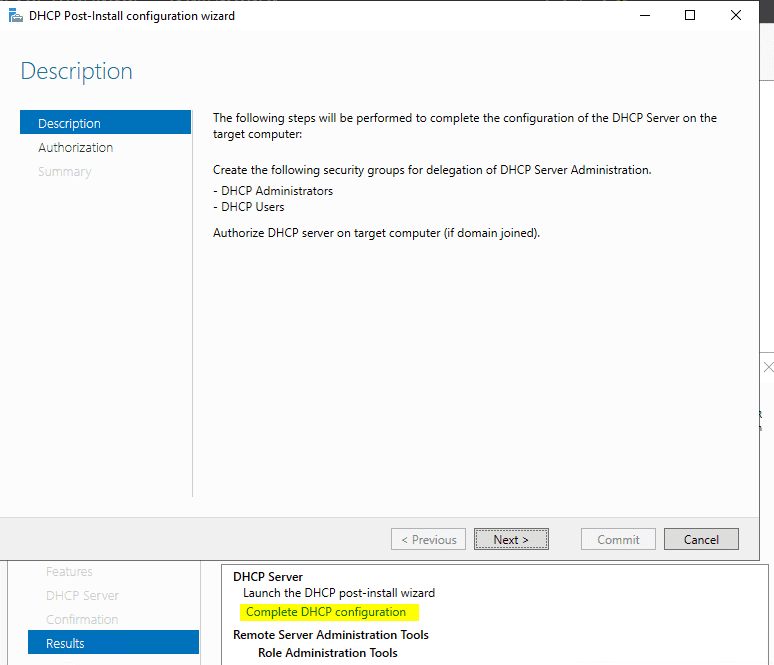Image resolution: width=774 pixels, height=665 pixels.
Task: Select Confirmation in the background wizard sidebar
Action: pyautogui.click(x=82, y=619)
